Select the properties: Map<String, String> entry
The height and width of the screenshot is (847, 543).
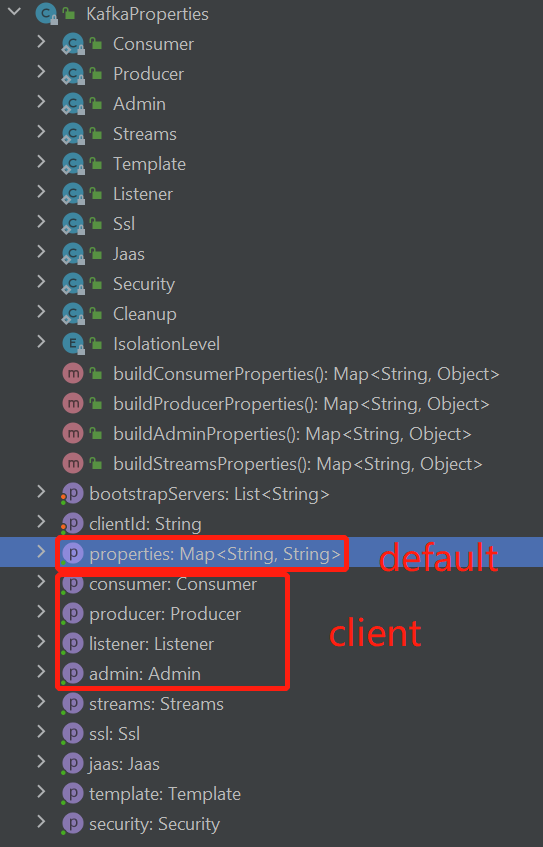tap(215, 554)
